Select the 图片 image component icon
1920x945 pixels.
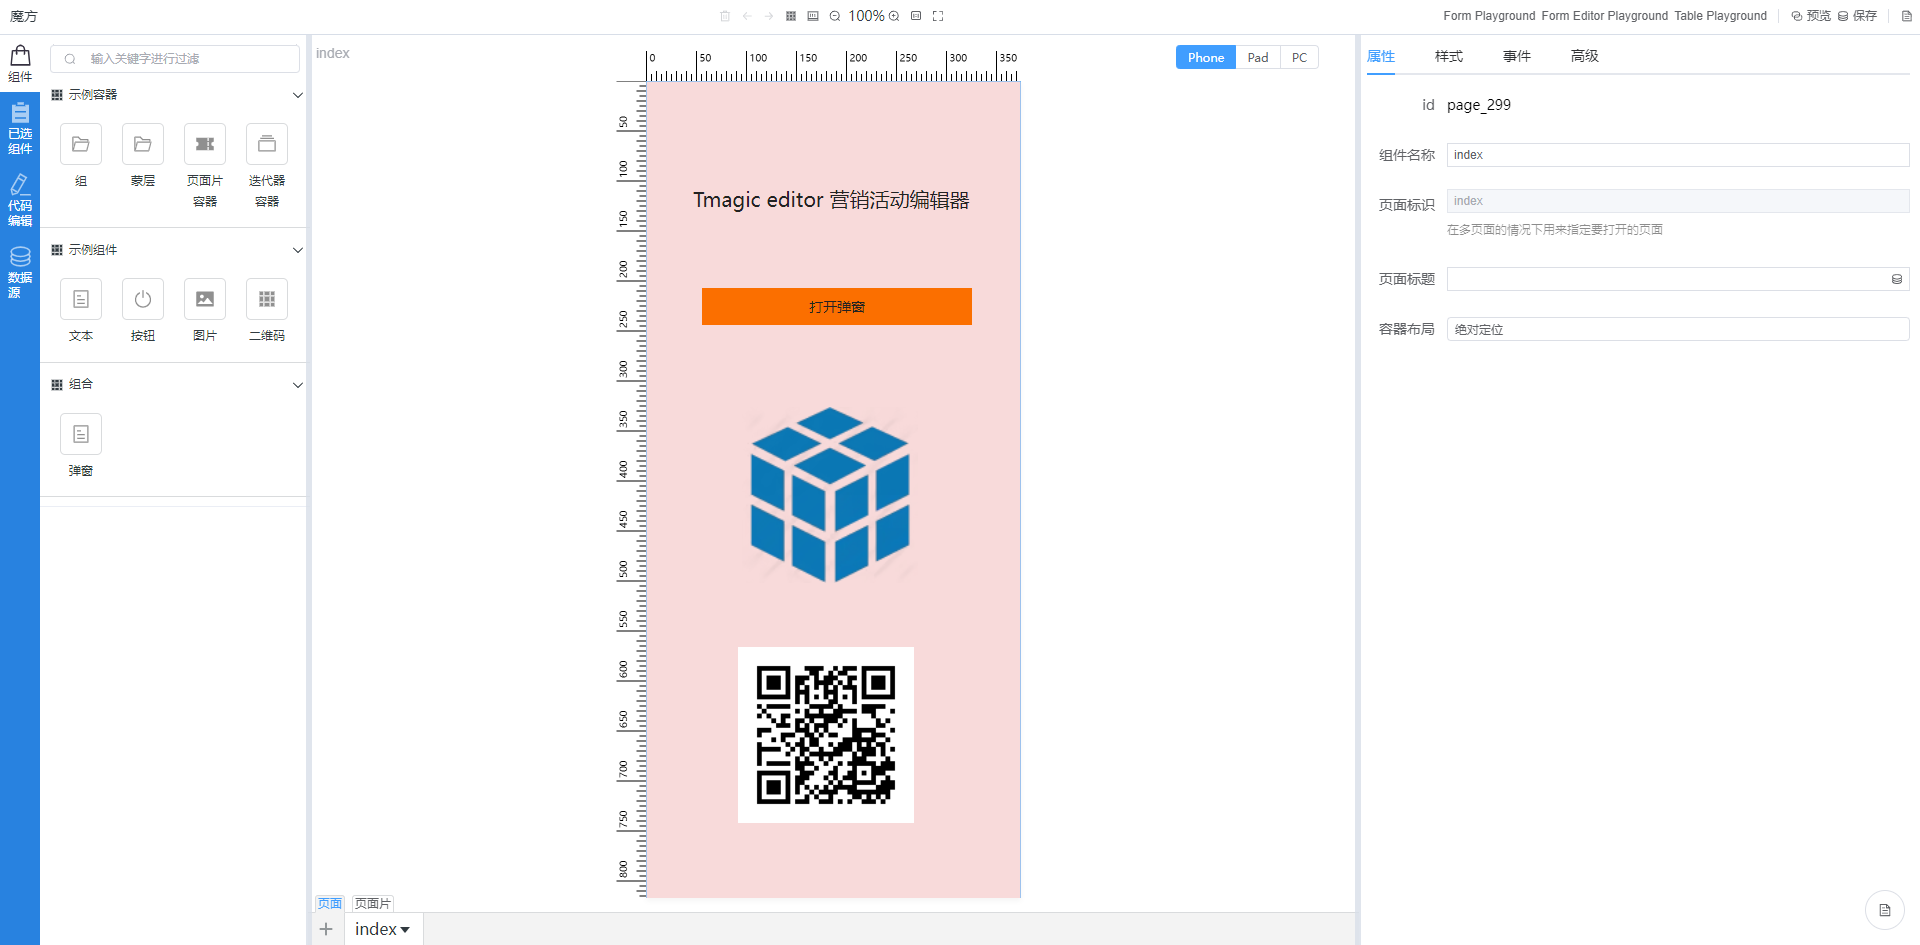click(205, 299)
